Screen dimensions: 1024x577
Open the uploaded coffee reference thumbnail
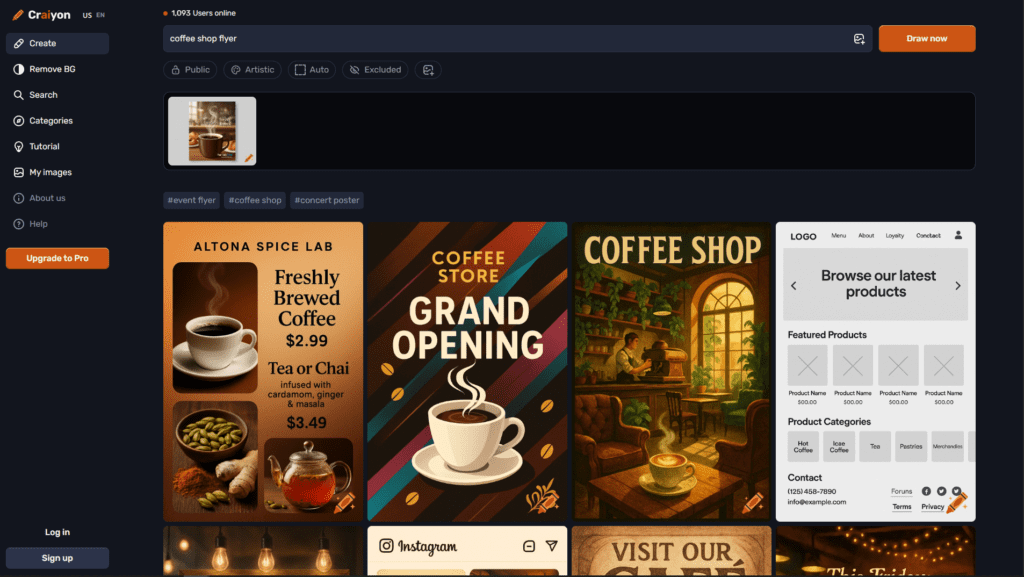tap(211, 130)
